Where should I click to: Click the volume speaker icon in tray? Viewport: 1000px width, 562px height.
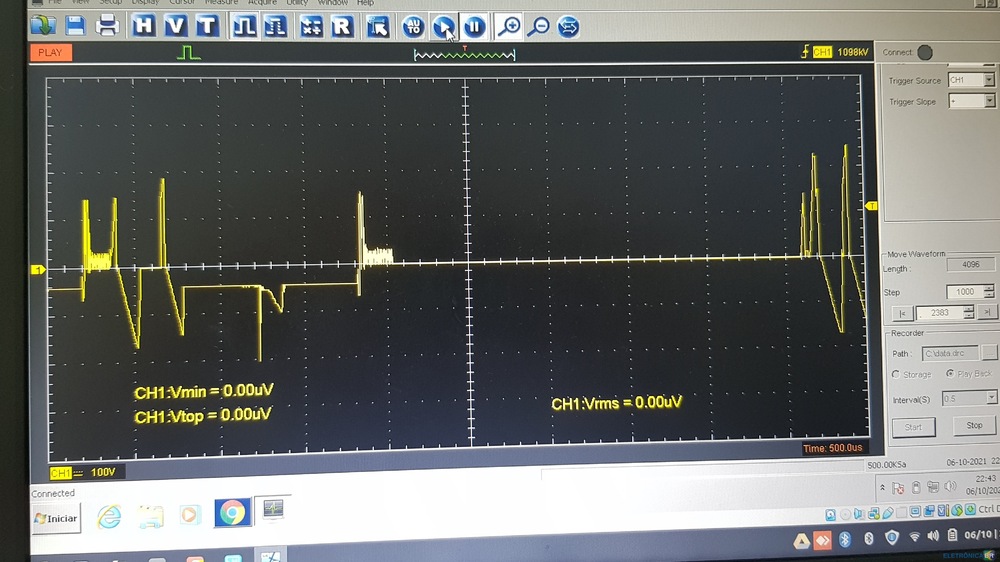(933, 536)
